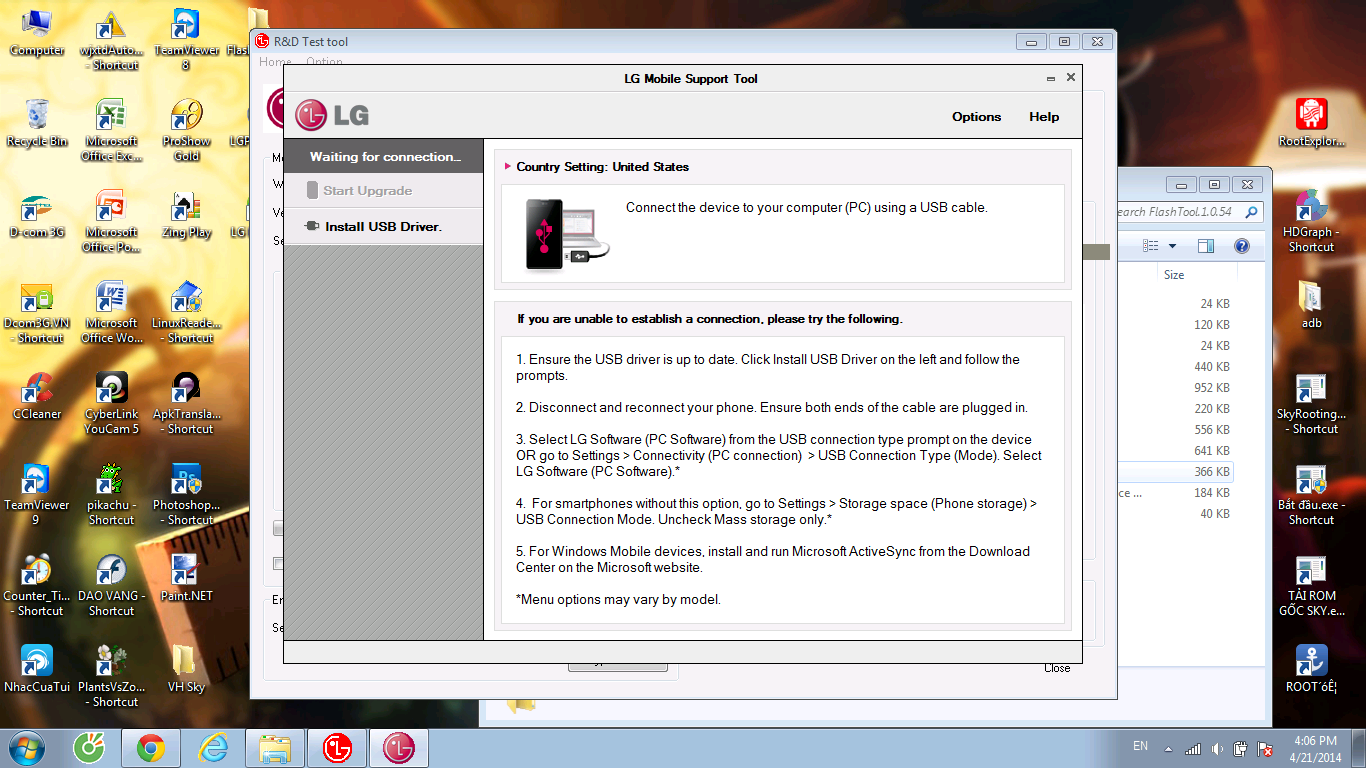Image resolution: width=1366 pixels, height=768 pixels.
Task: Select the ROOT anchor desktop icon
Action: [1311, 669]
